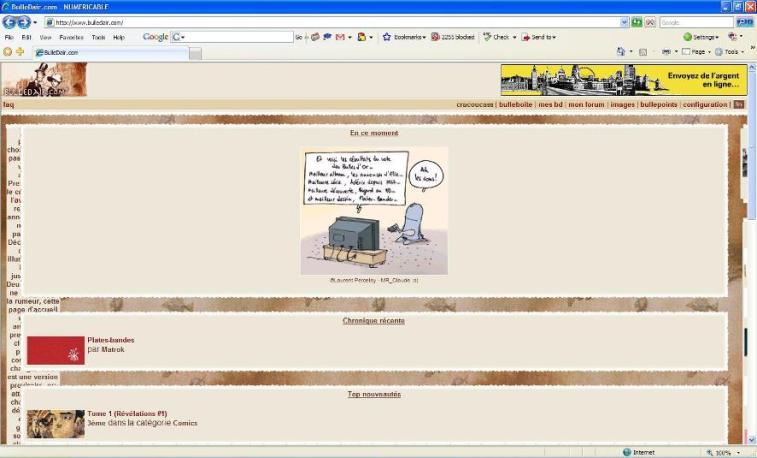Viewport: 757px width, 458px height.
Task: Open the mes bd link
Action: (550, 104)
